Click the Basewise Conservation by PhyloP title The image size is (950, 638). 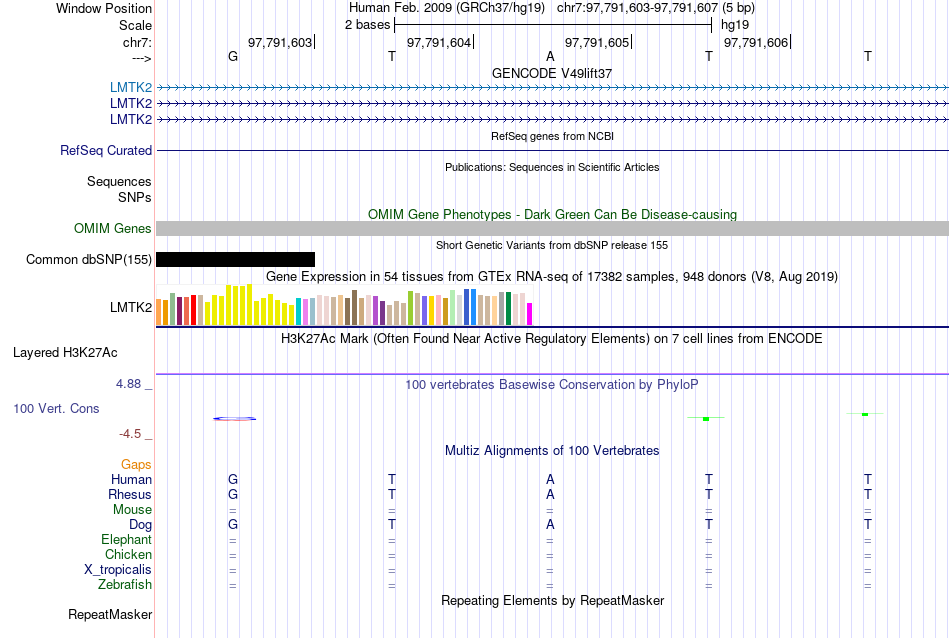click(x=552, y=384)
